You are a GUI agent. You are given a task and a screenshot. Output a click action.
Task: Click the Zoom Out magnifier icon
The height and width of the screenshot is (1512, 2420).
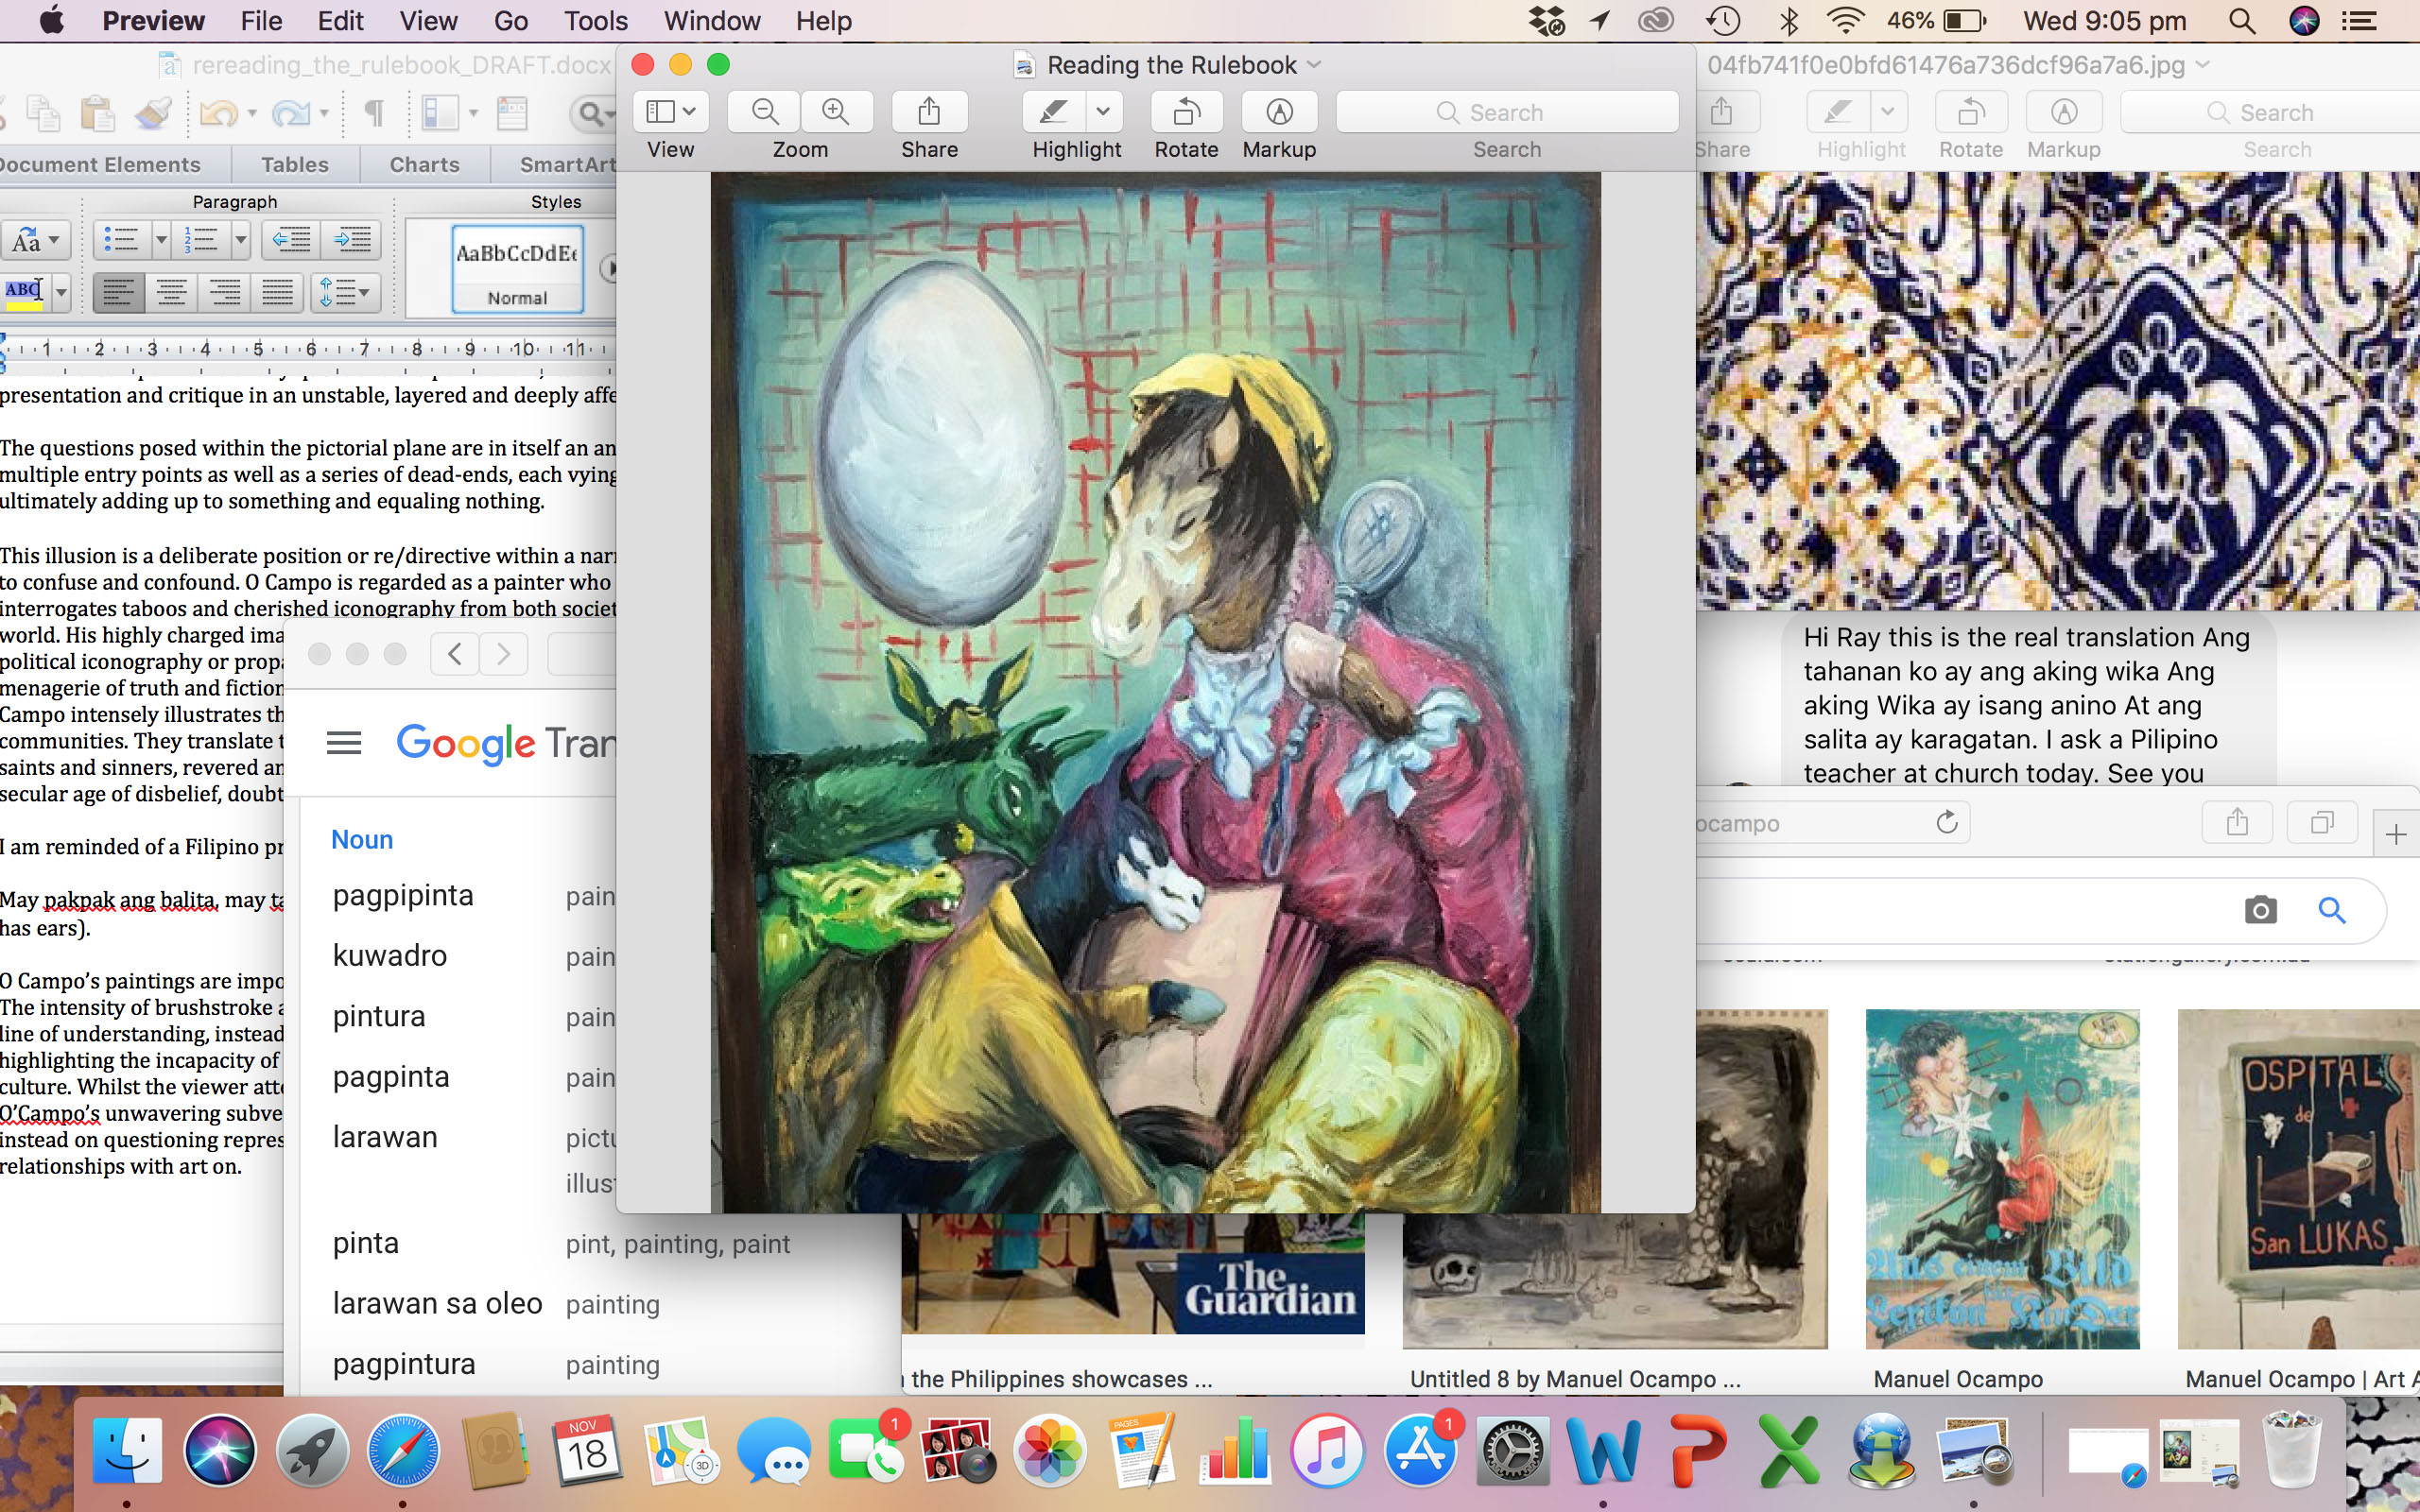click(765, 111)
